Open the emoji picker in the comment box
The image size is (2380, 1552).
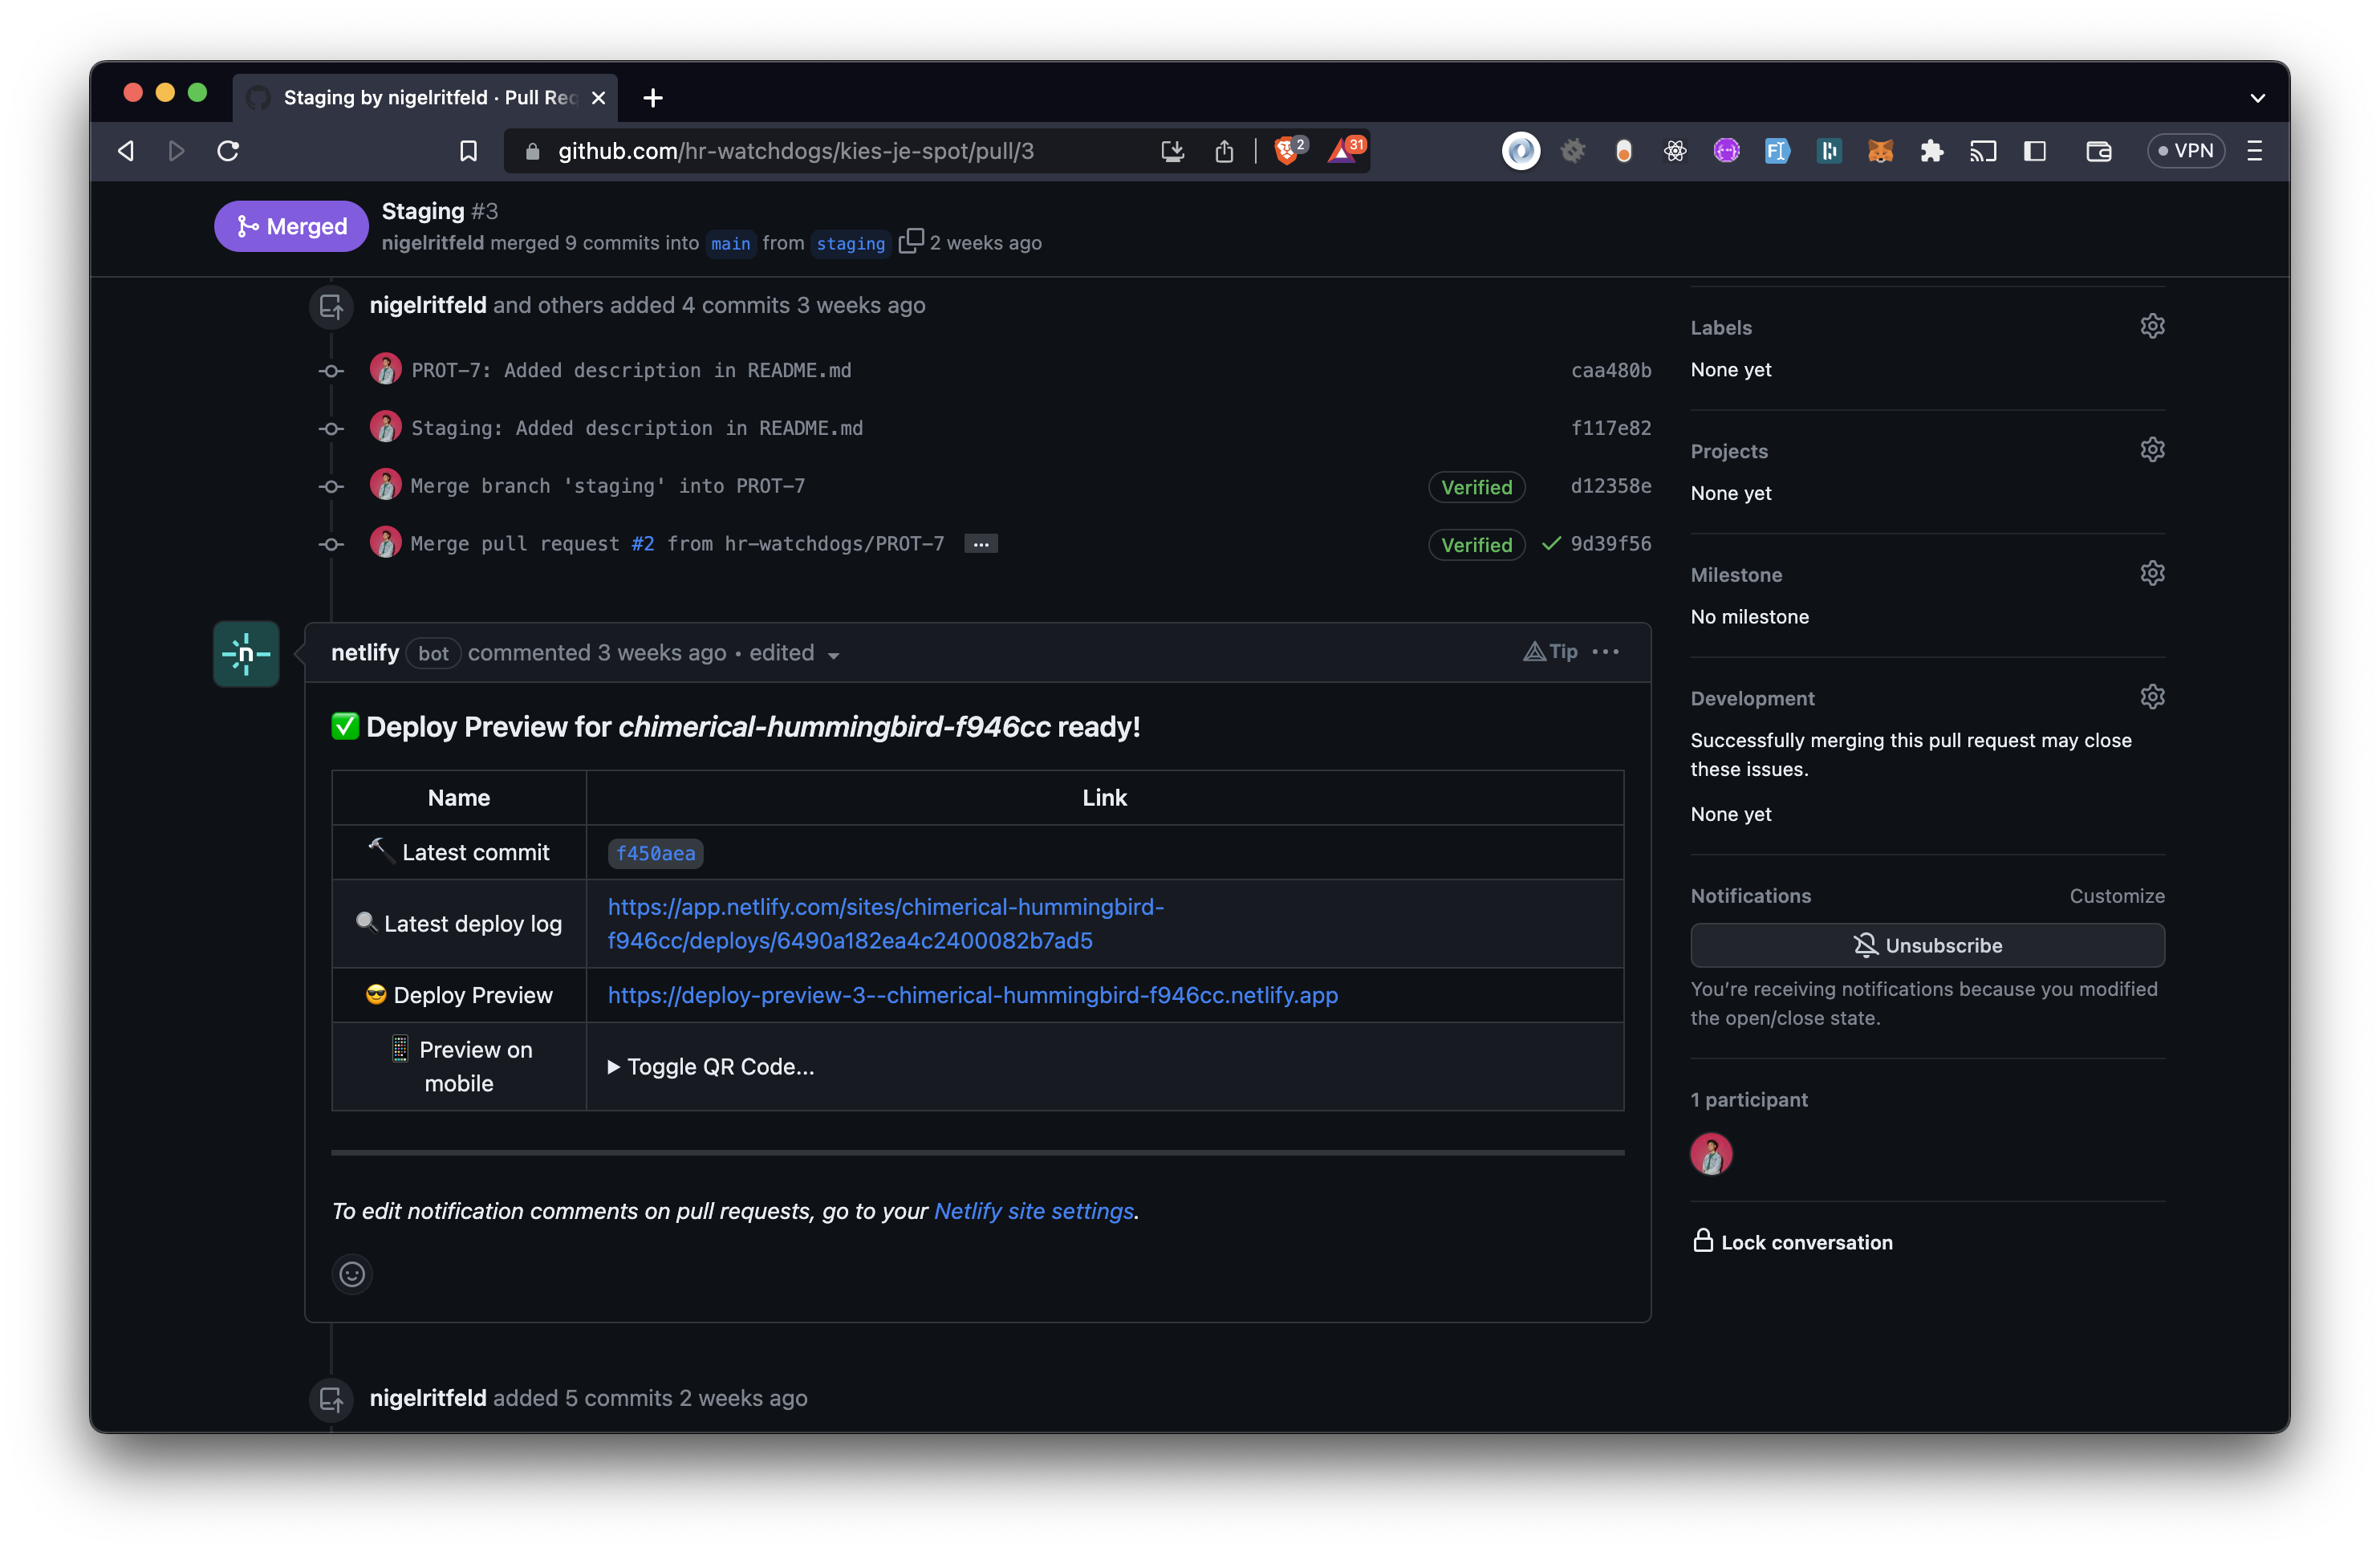pyautogui.click(x=351, y=1274)
